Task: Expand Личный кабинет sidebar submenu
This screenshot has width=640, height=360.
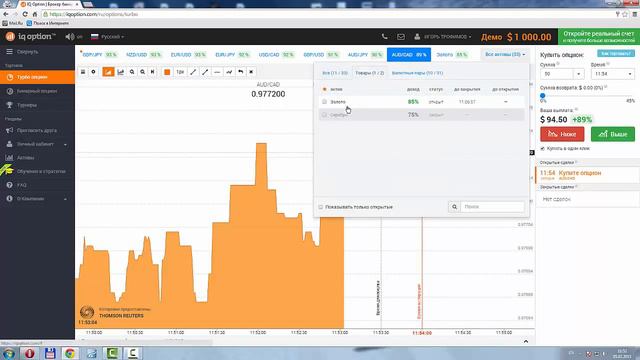Action: pos(37,144)
